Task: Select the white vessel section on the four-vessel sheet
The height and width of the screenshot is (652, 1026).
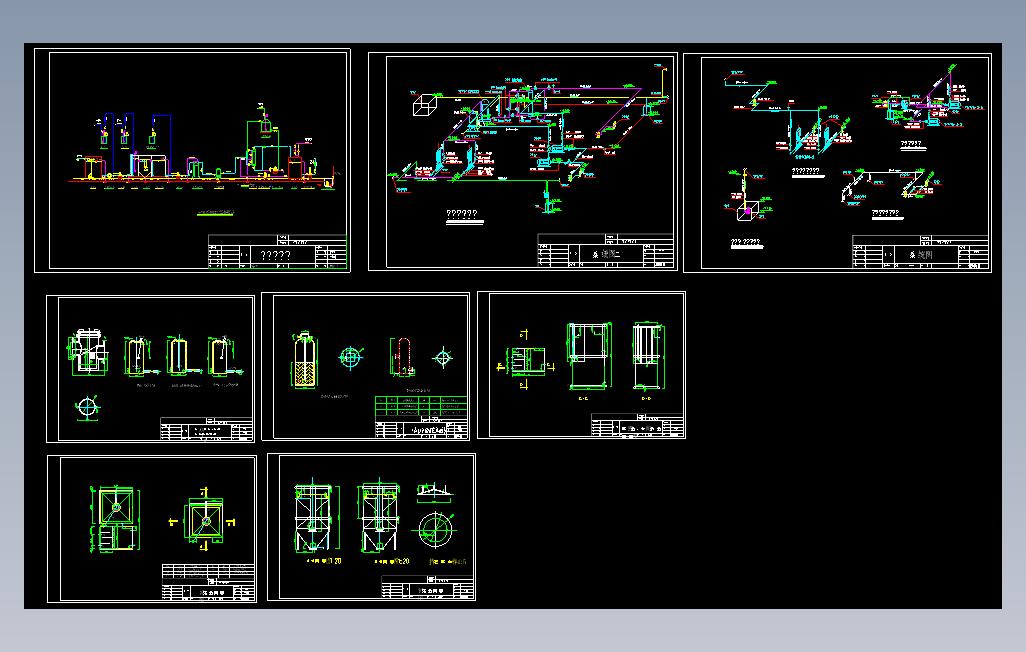Action: 88,352
